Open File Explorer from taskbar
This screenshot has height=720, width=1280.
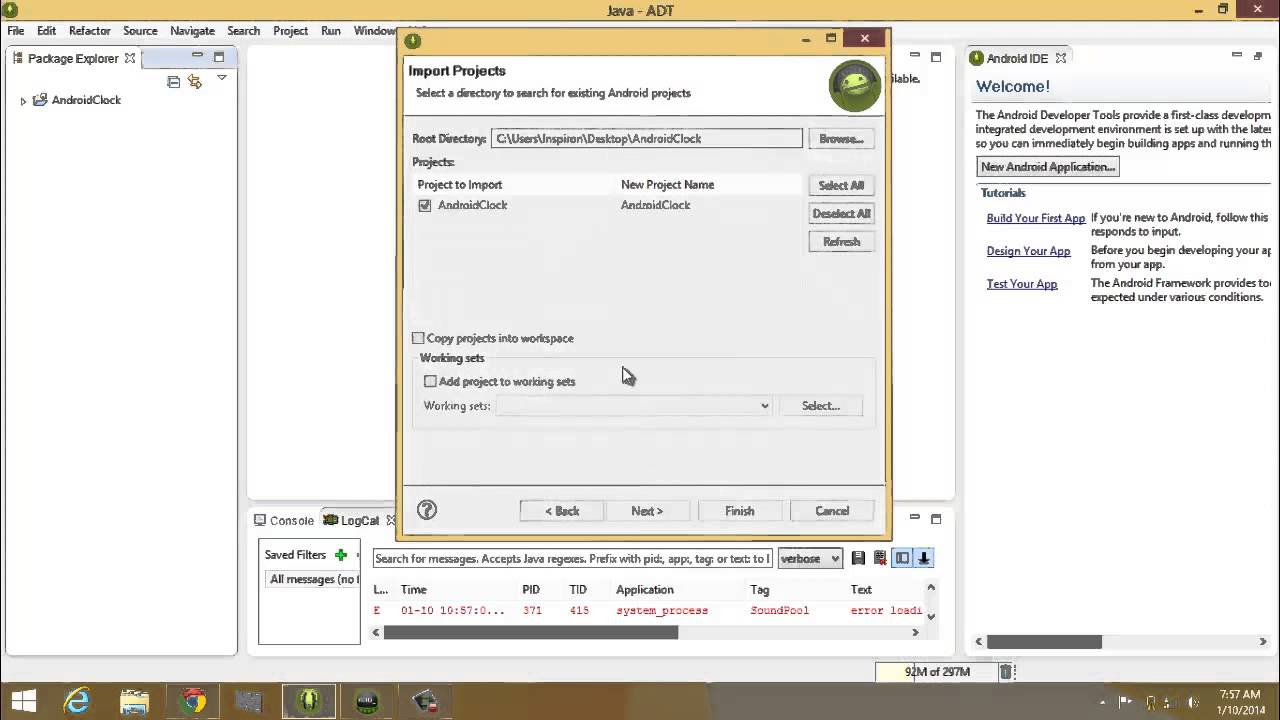pos(135,701)
